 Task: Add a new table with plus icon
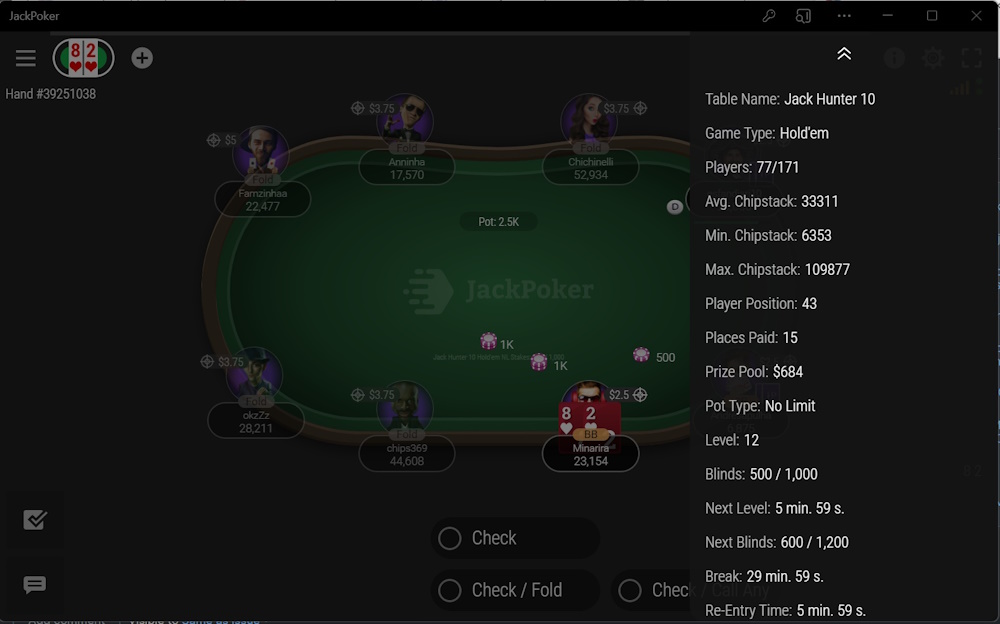pyautogui.click(x=142, y=58)
